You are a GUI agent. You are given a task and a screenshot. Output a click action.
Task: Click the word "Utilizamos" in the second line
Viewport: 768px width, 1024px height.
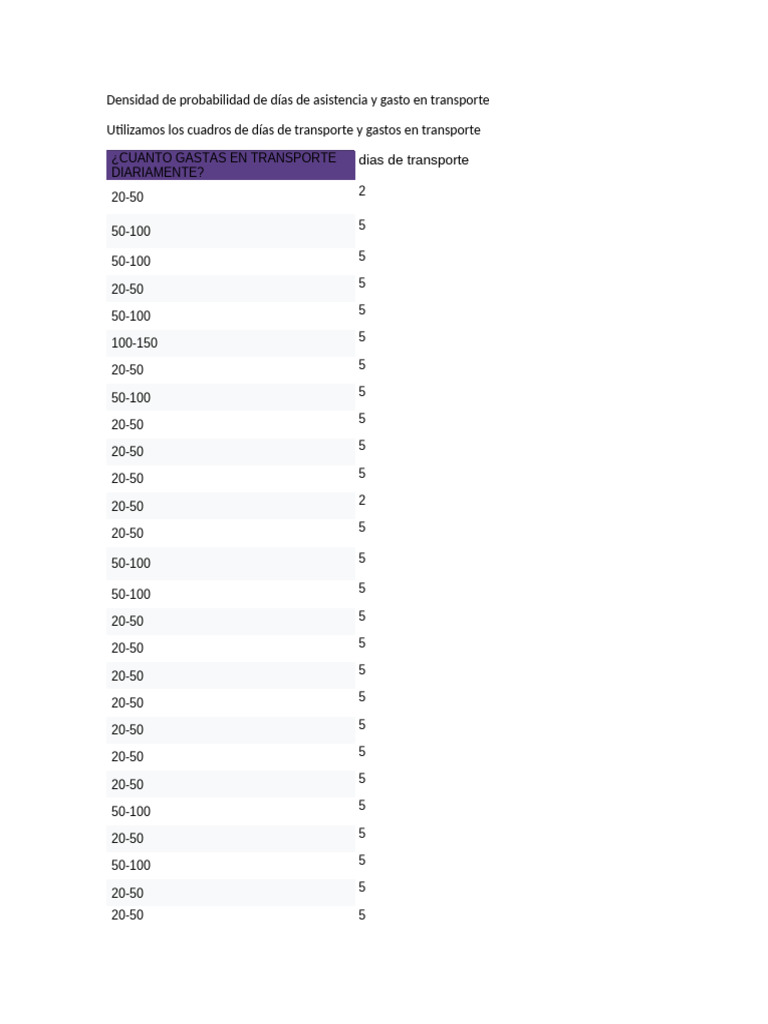136,130
